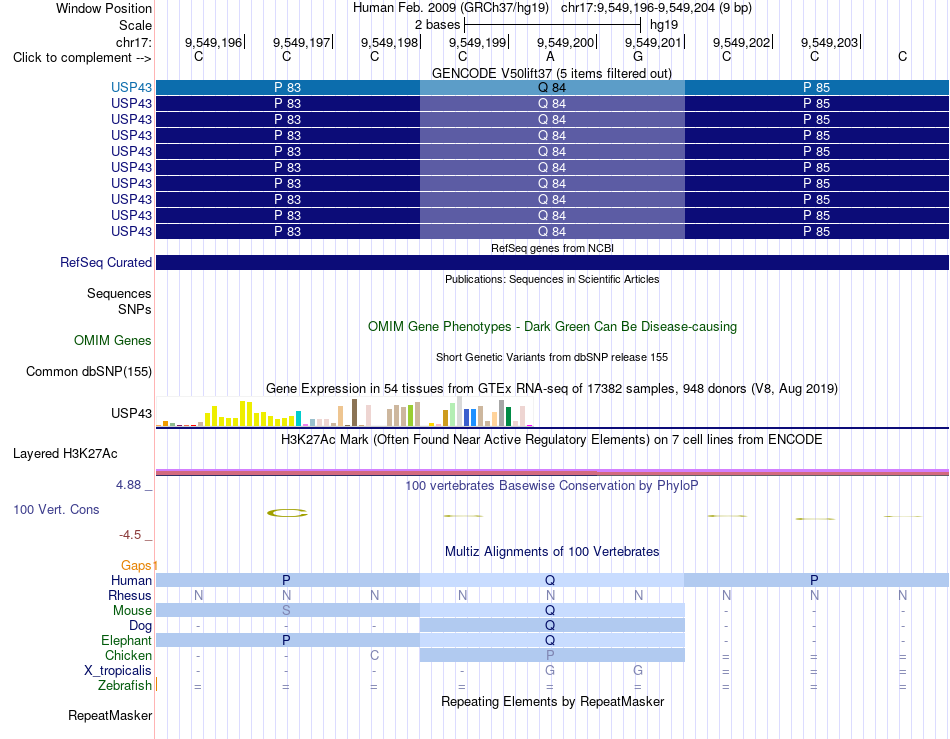Open the GENCODE V50lift37 track title
The width and height of the screenshot is (950, 739).
coord(552,73)
